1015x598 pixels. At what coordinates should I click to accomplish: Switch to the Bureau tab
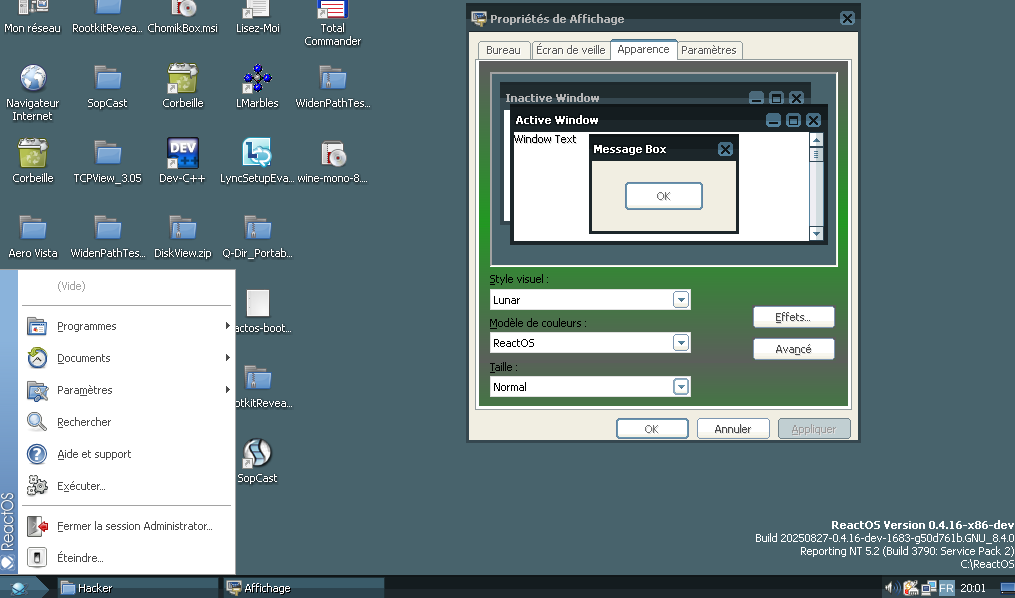[x=504, y=50]
